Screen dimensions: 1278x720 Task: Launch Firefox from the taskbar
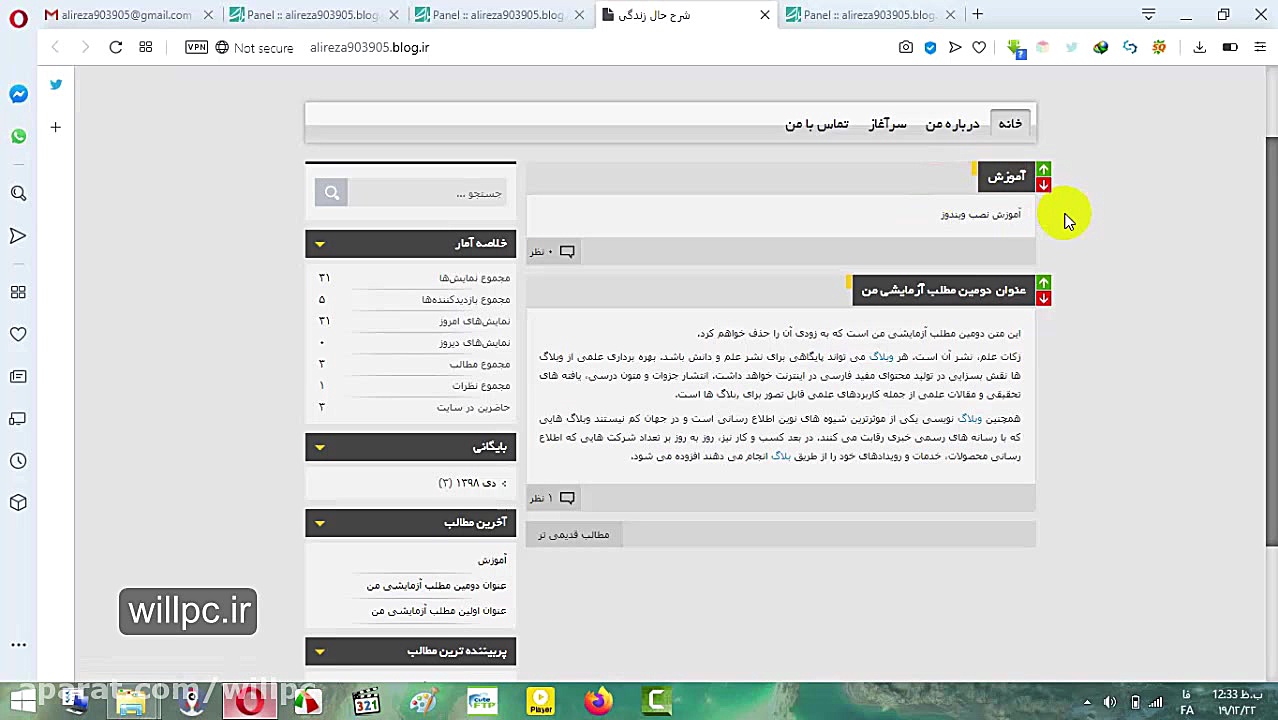(597, 701)
